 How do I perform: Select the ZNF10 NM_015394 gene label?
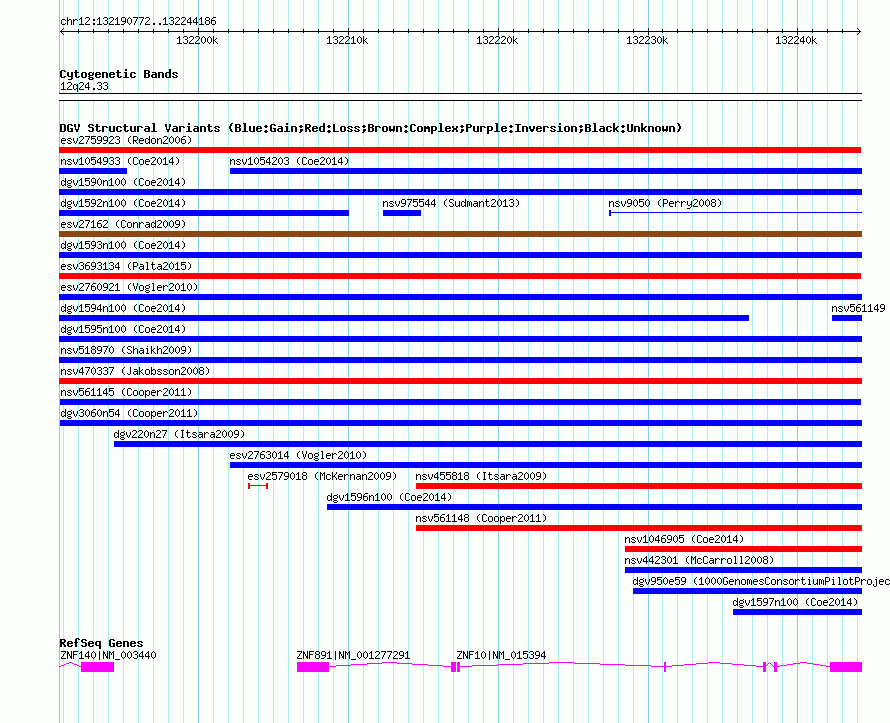click(501, 655)
